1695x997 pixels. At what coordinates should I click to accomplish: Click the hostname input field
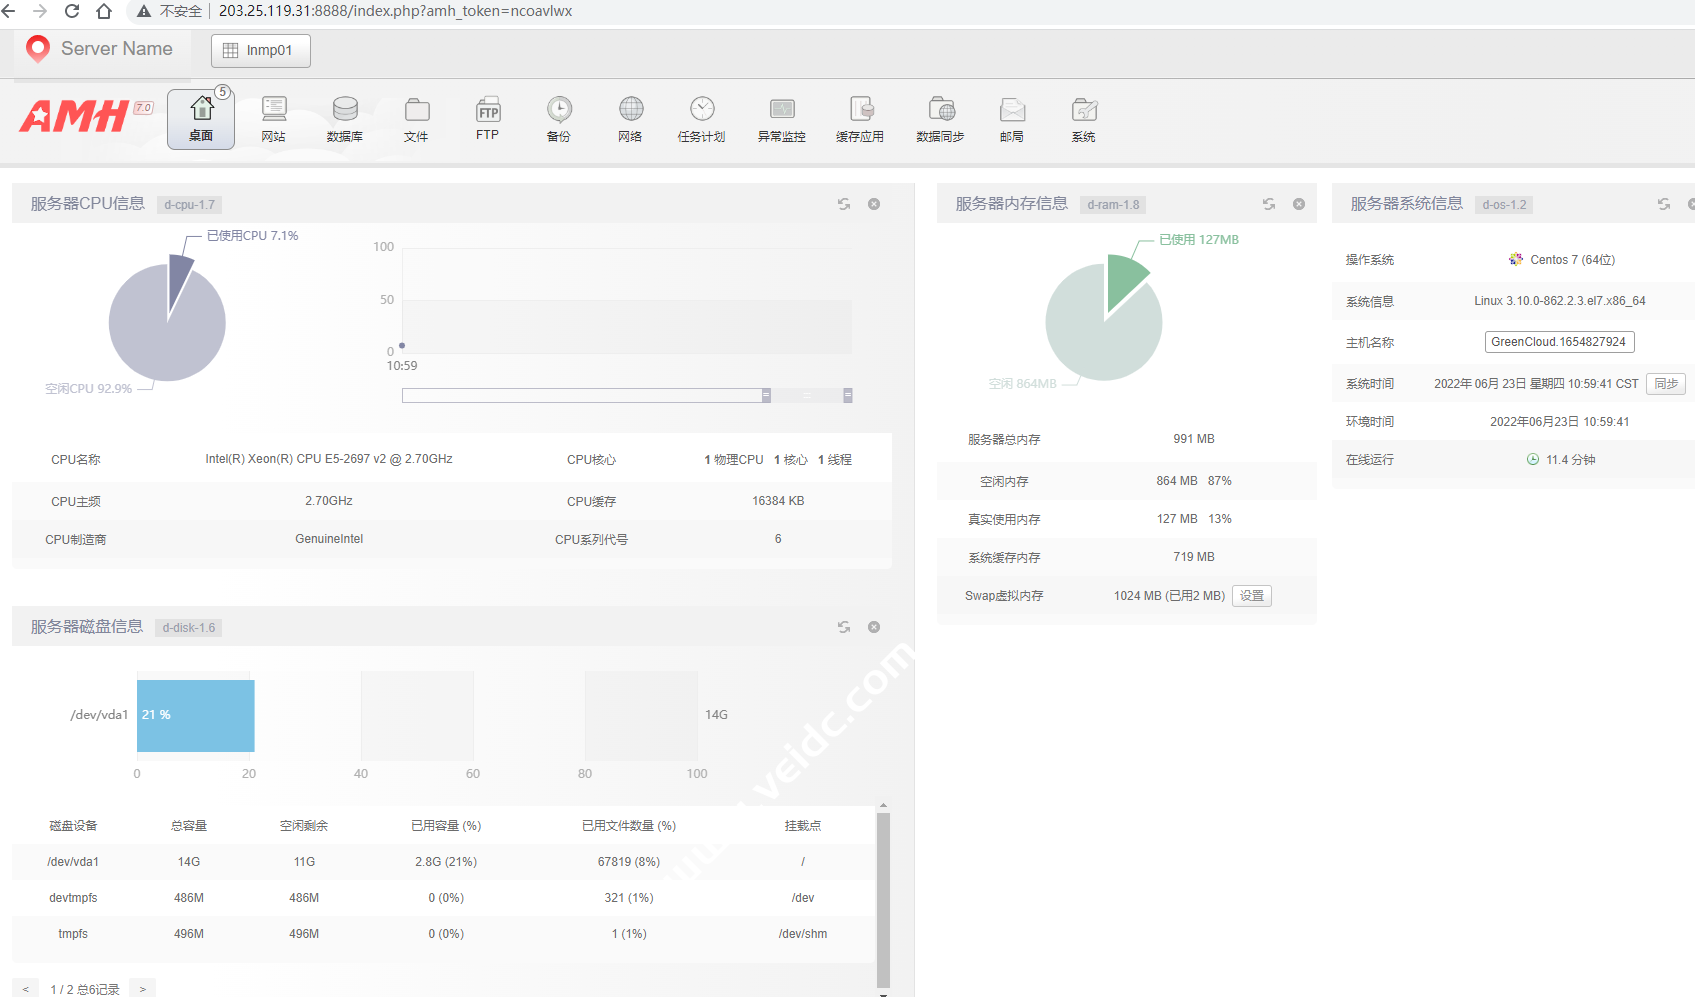point(1558,342)
